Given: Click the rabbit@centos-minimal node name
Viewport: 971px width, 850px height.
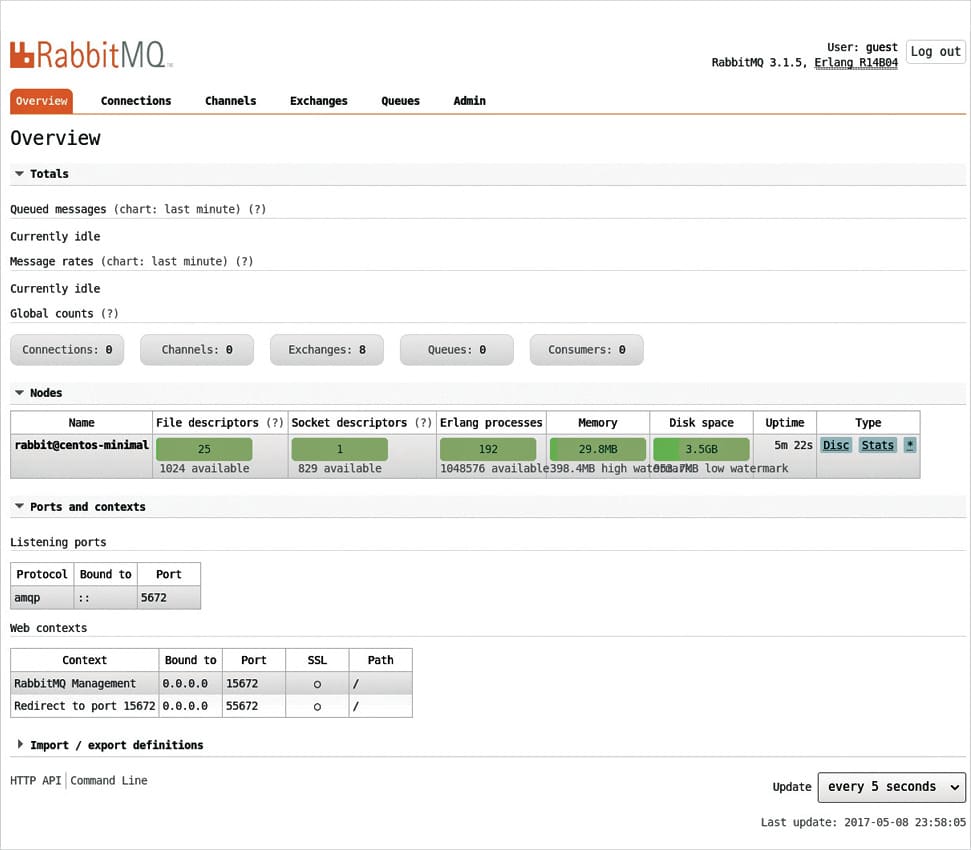Looking at the screenshot, I should coord(81,445).
